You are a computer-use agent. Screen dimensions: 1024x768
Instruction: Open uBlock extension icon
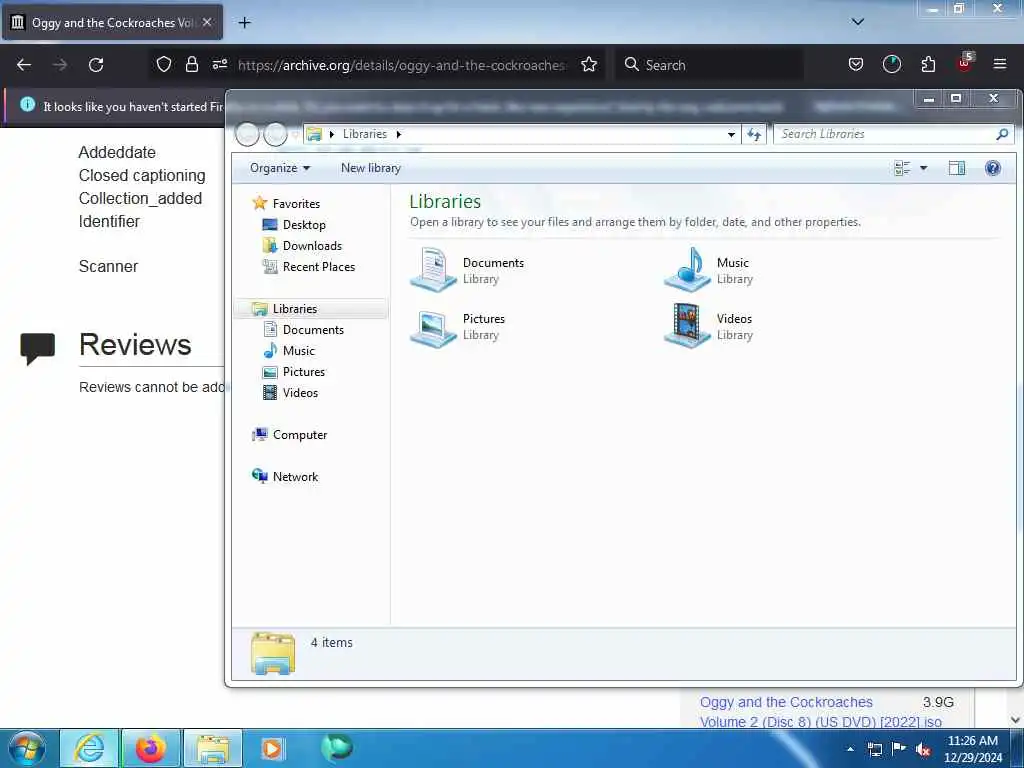tap(964, 63)
